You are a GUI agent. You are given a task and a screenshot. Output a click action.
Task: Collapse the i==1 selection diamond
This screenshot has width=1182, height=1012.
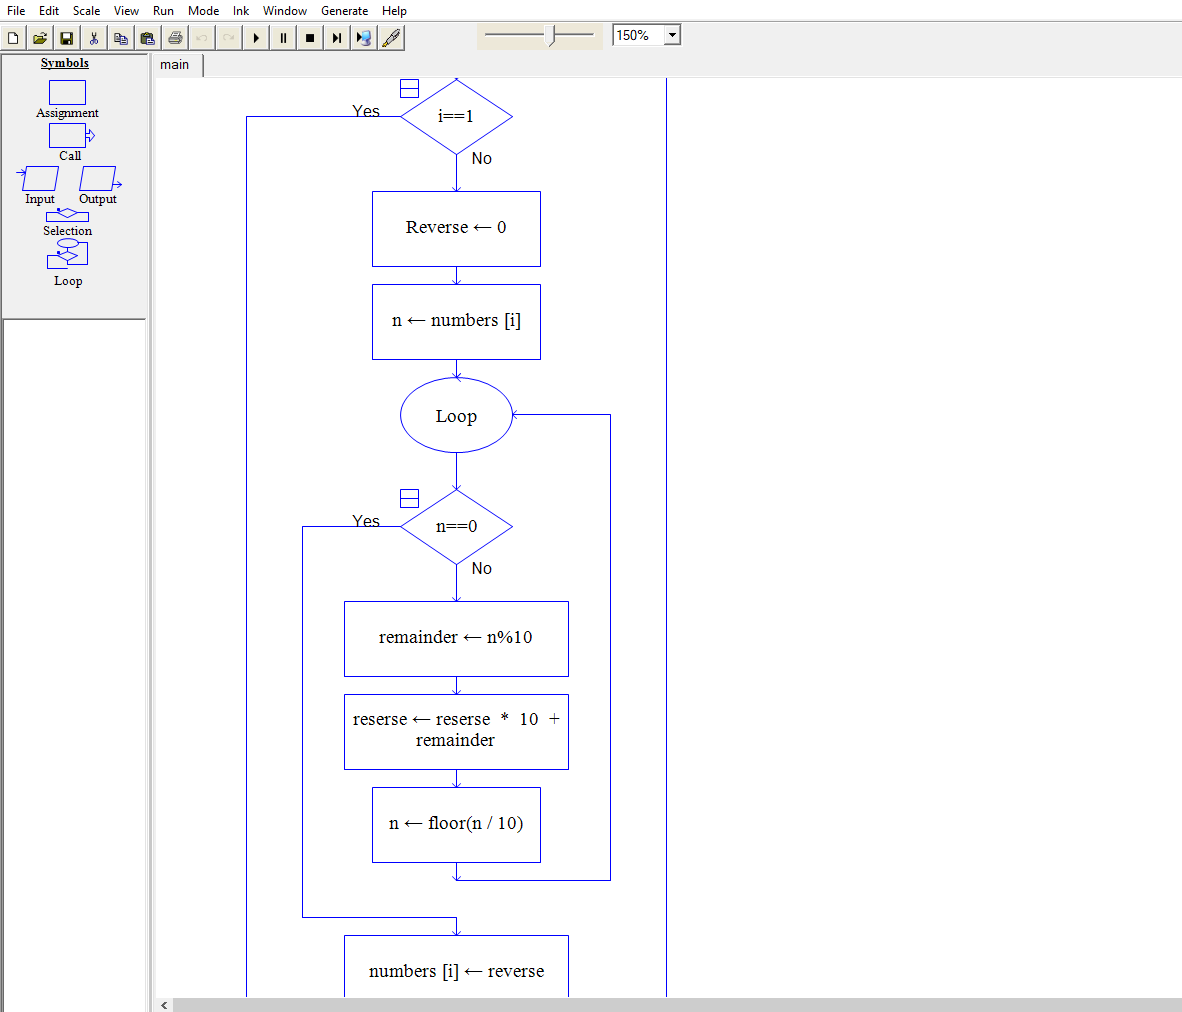409,88
